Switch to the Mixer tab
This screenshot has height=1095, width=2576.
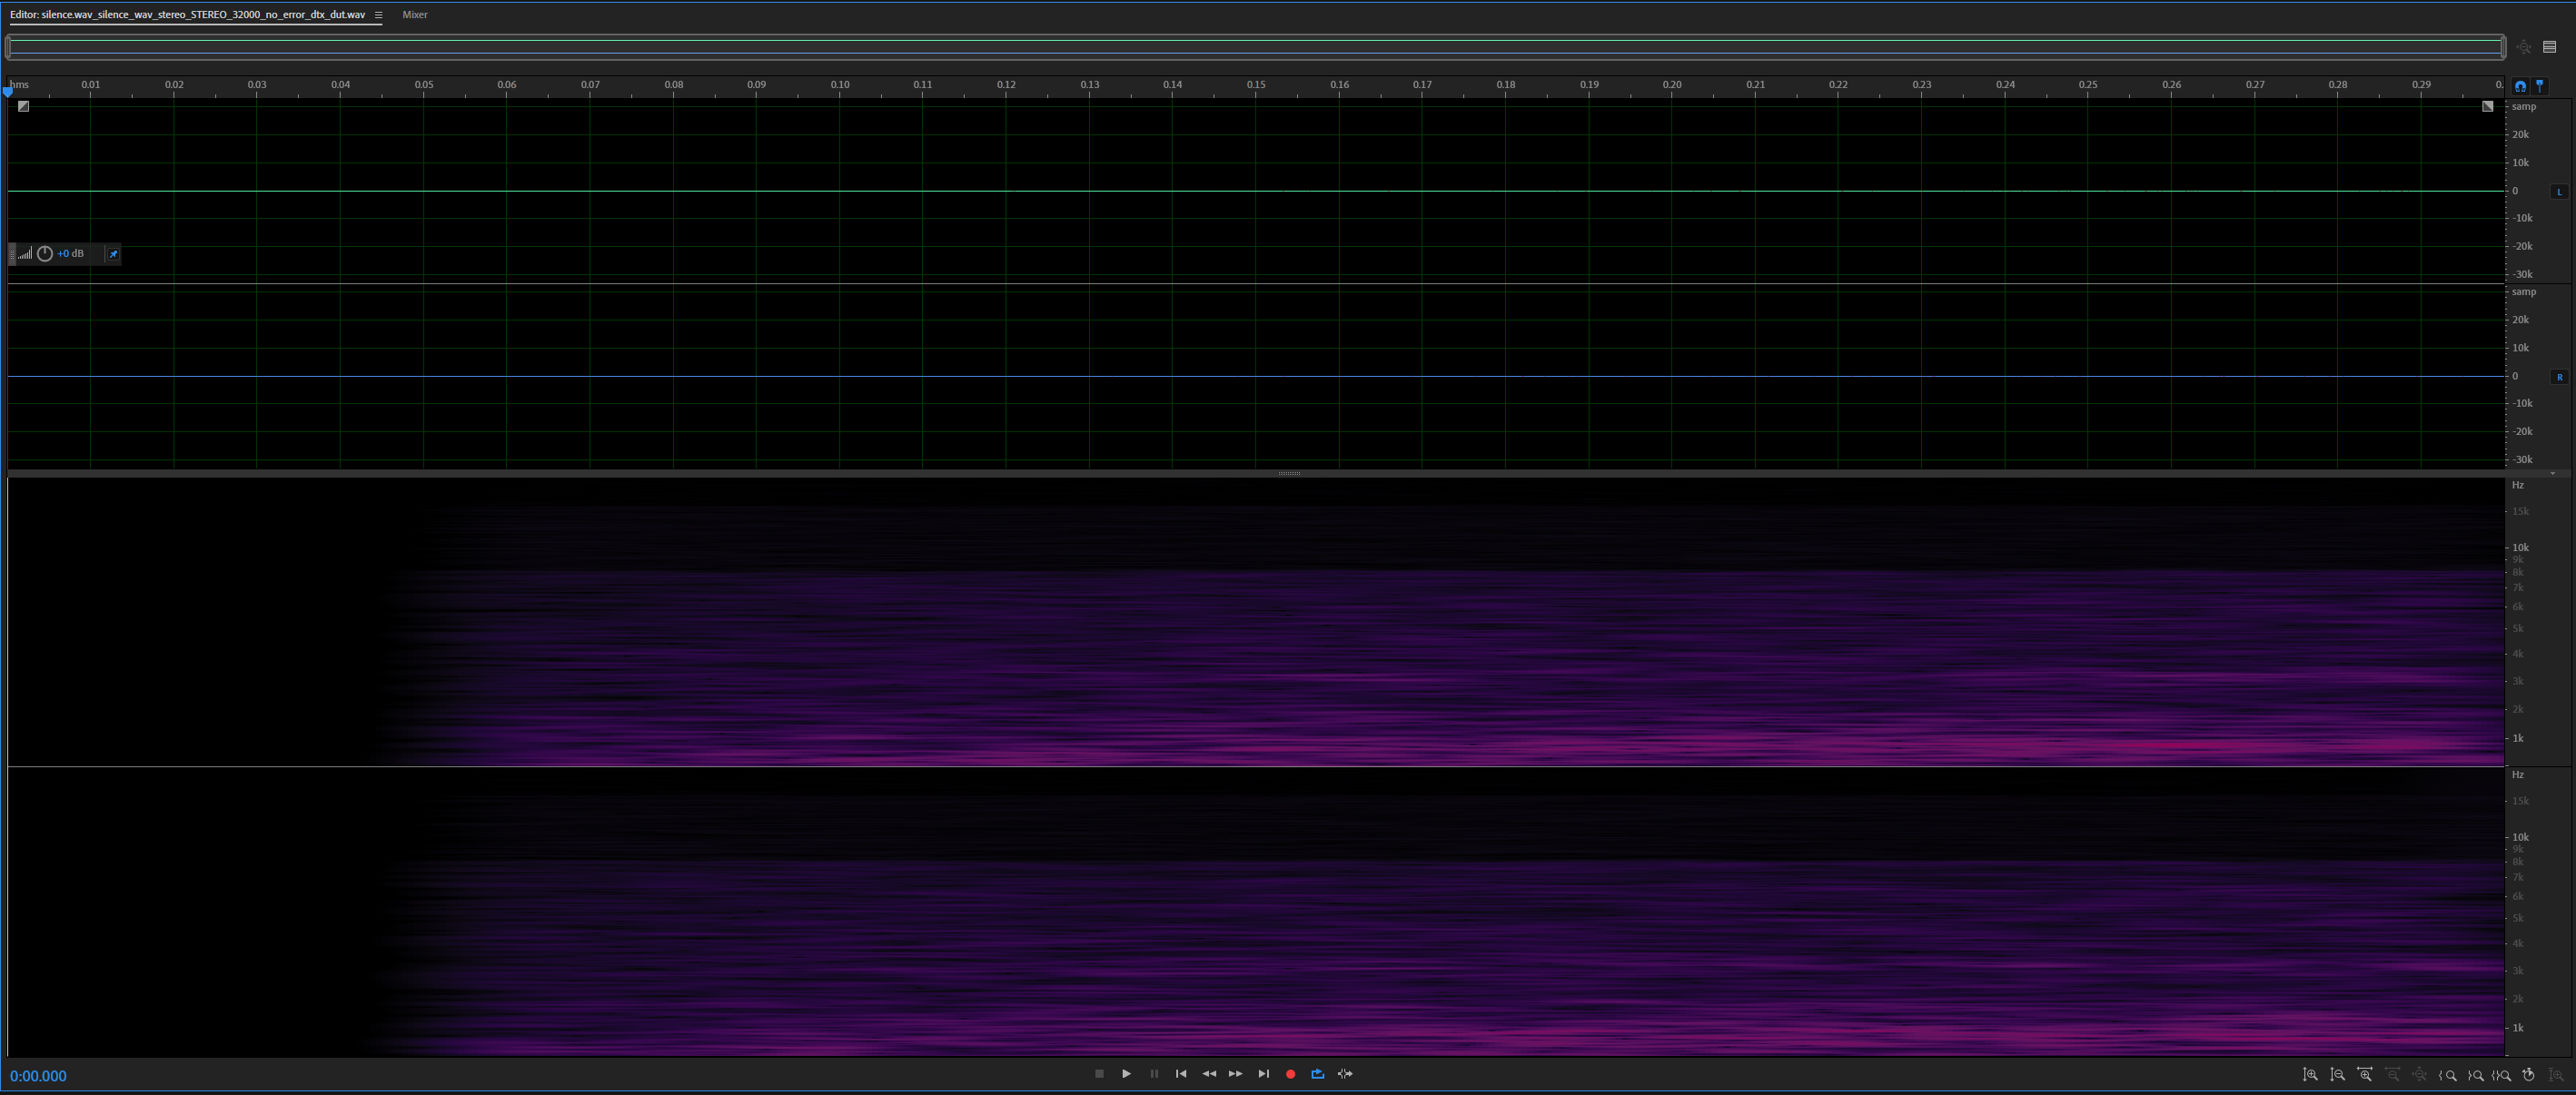pyautogui.click(x=414, y=15)
